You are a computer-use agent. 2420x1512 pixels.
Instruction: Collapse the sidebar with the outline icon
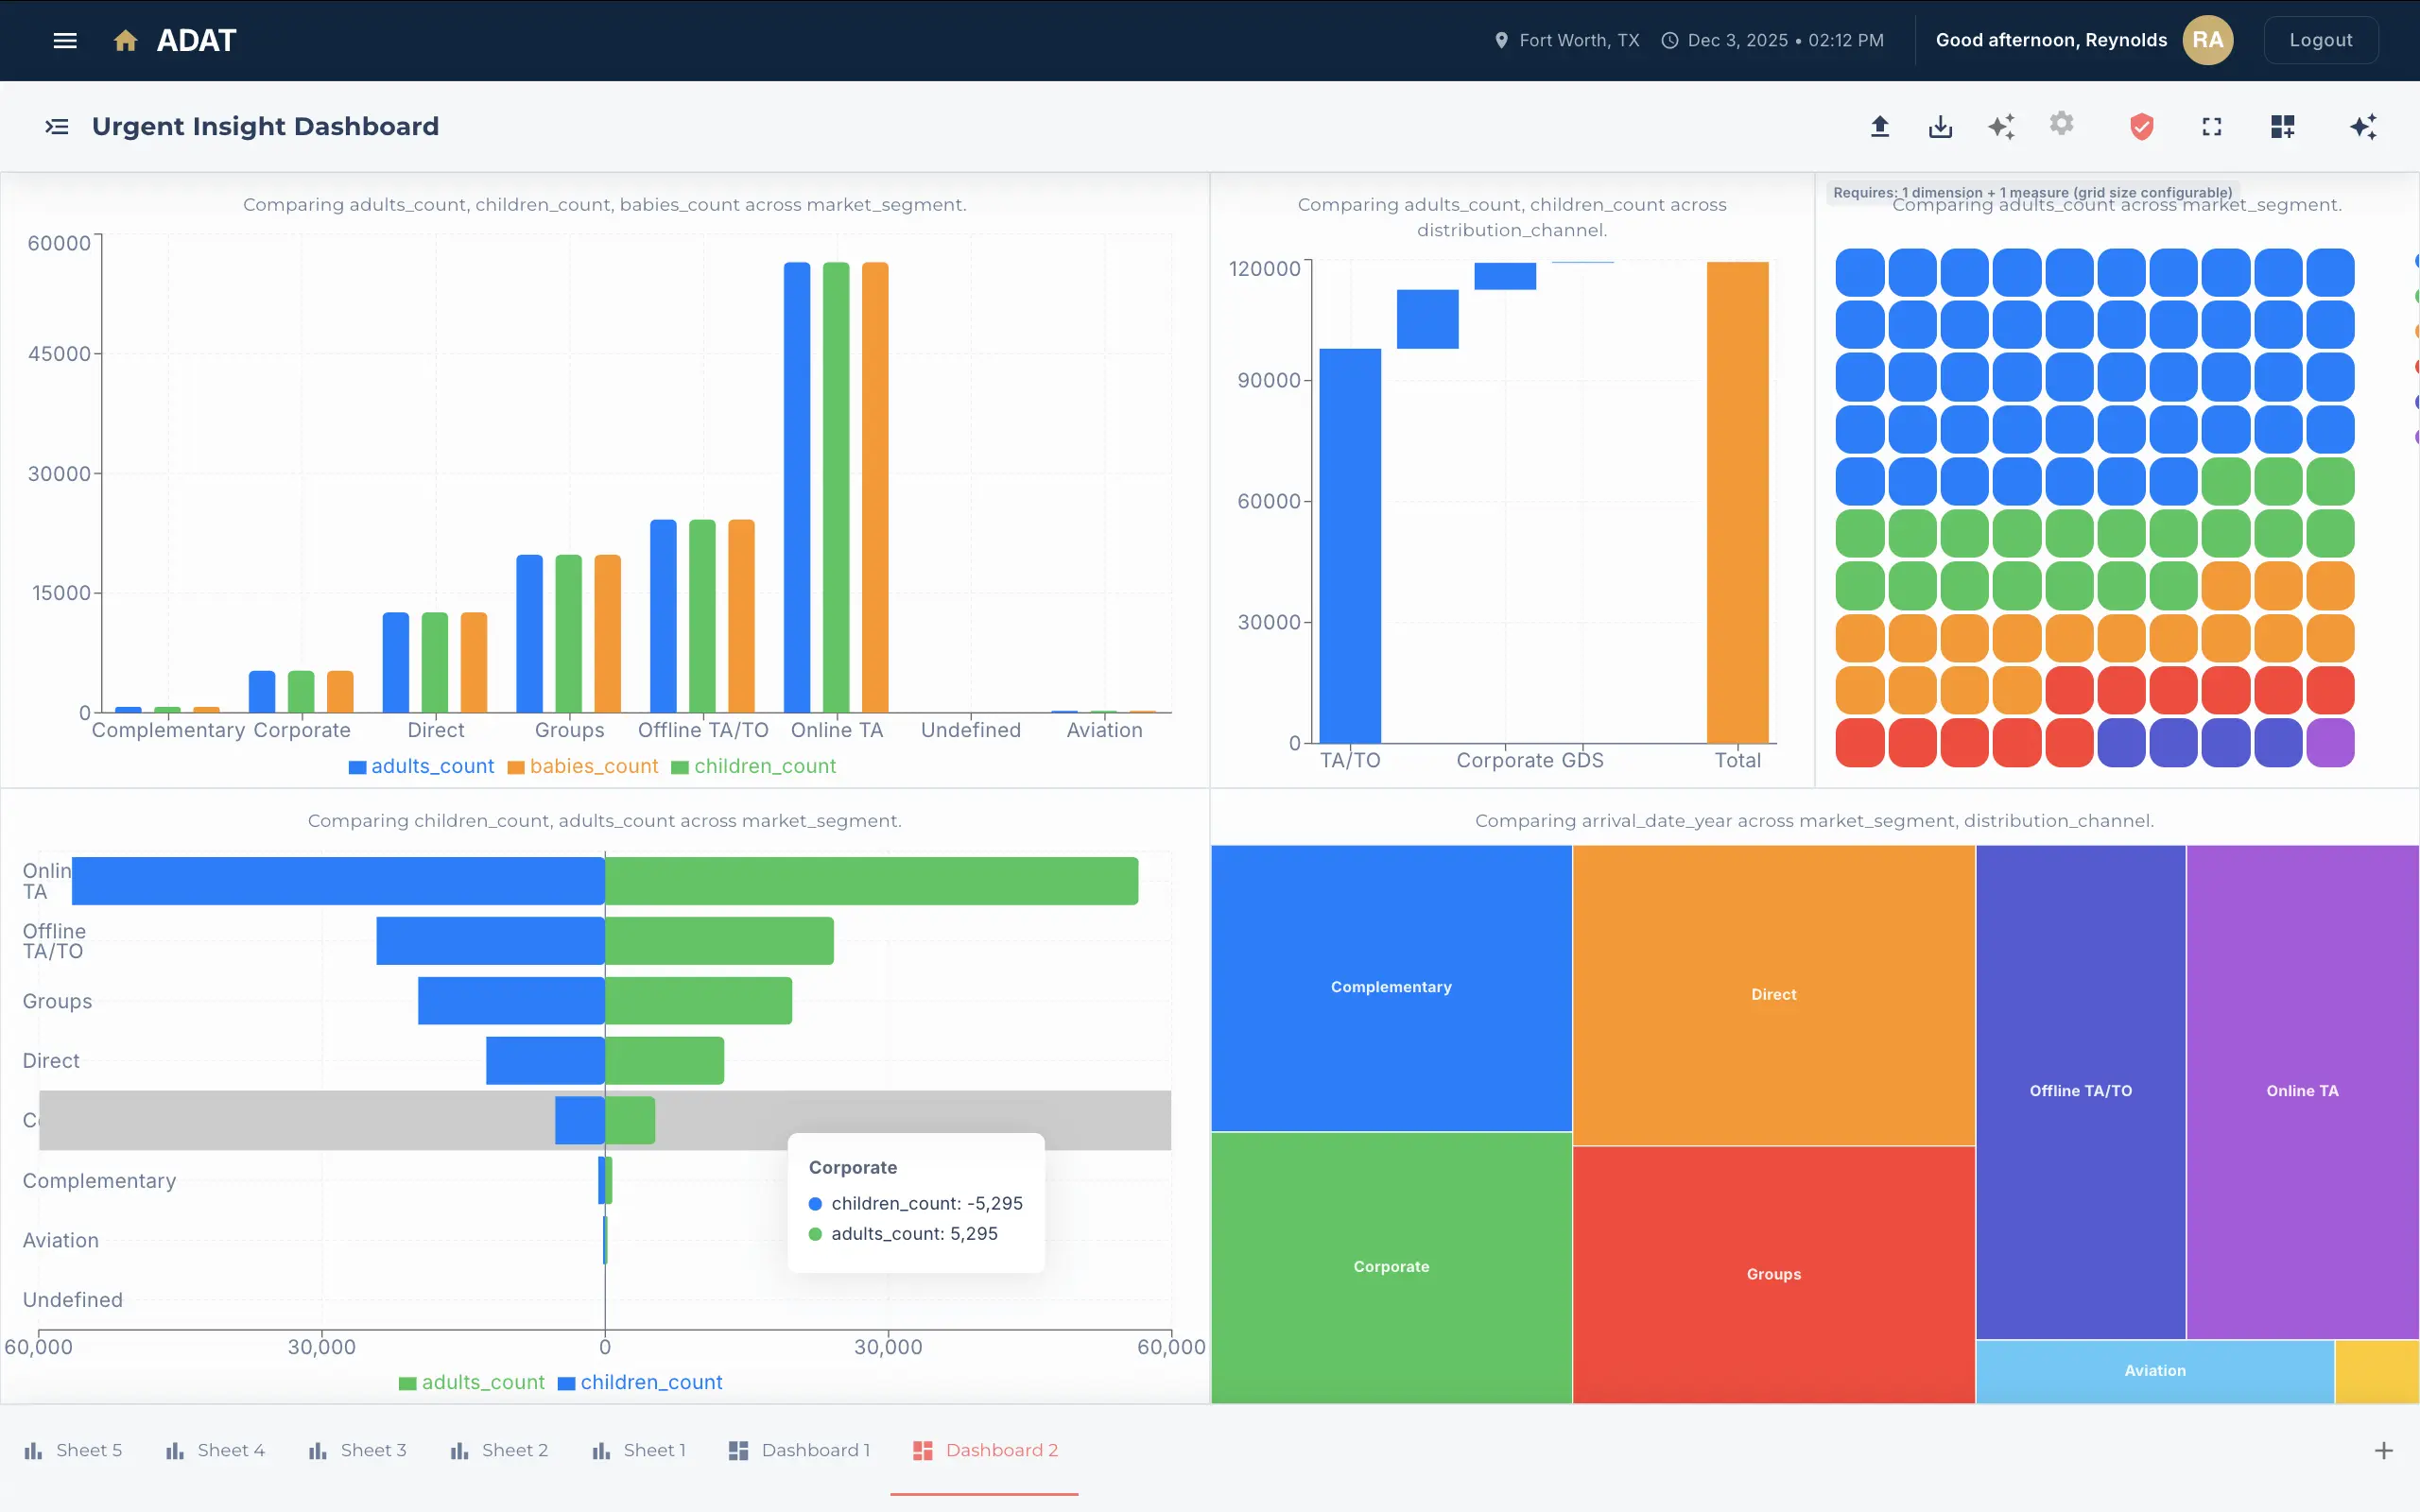56,126
